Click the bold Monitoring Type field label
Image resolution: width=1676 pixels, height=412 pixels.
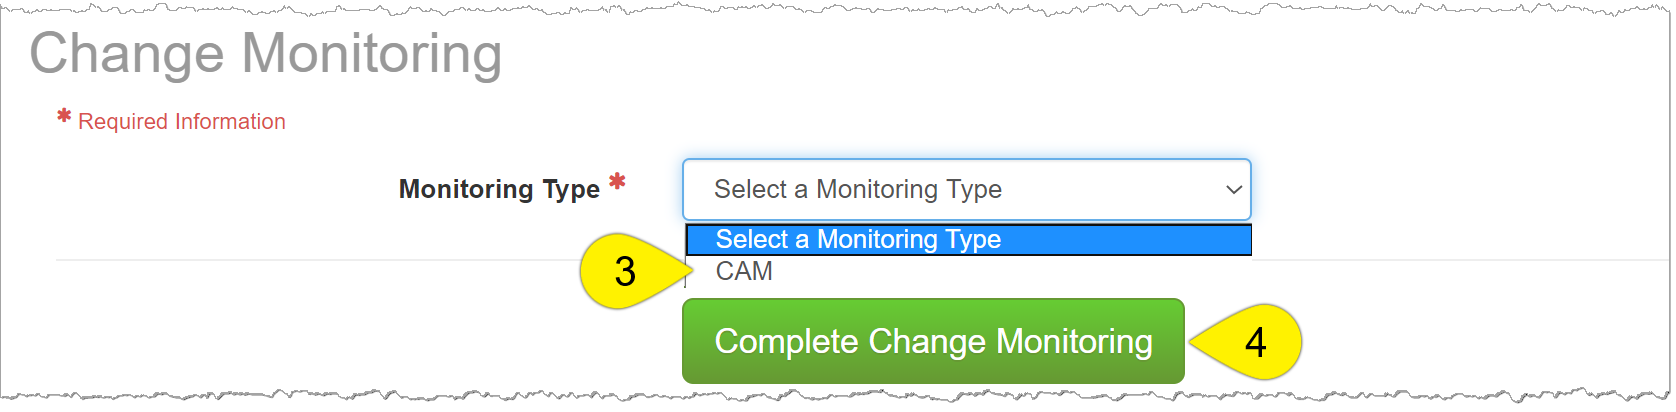click(x=499, y=189)
